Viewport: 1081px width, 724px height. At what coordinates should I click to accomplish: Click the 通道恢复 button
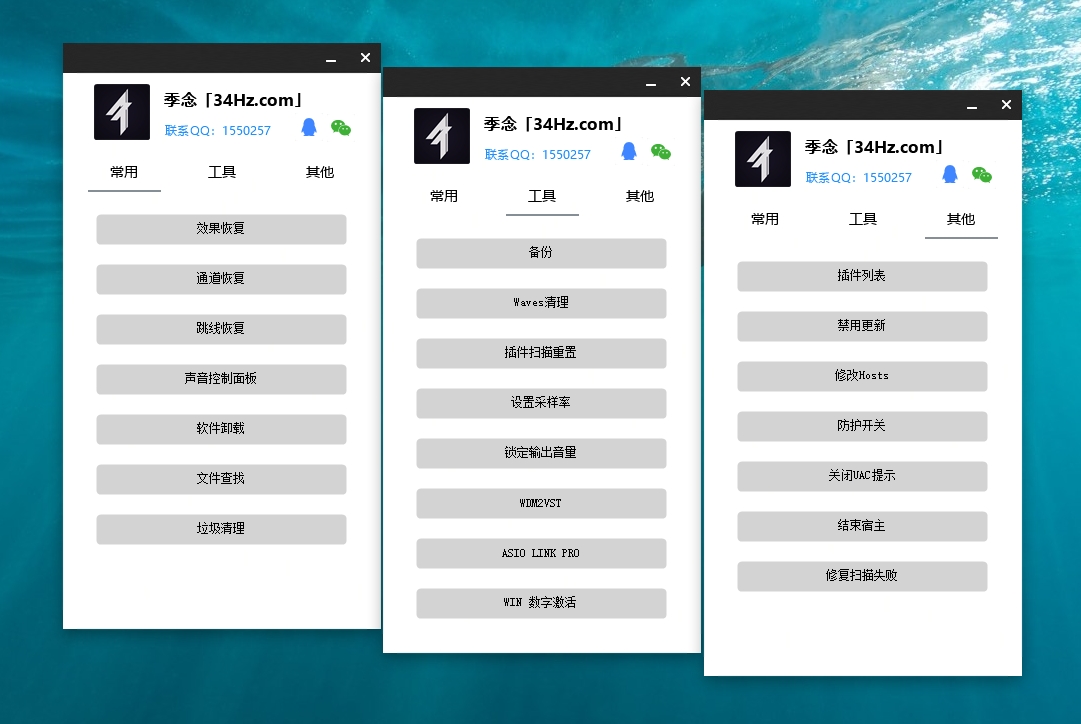221,279
